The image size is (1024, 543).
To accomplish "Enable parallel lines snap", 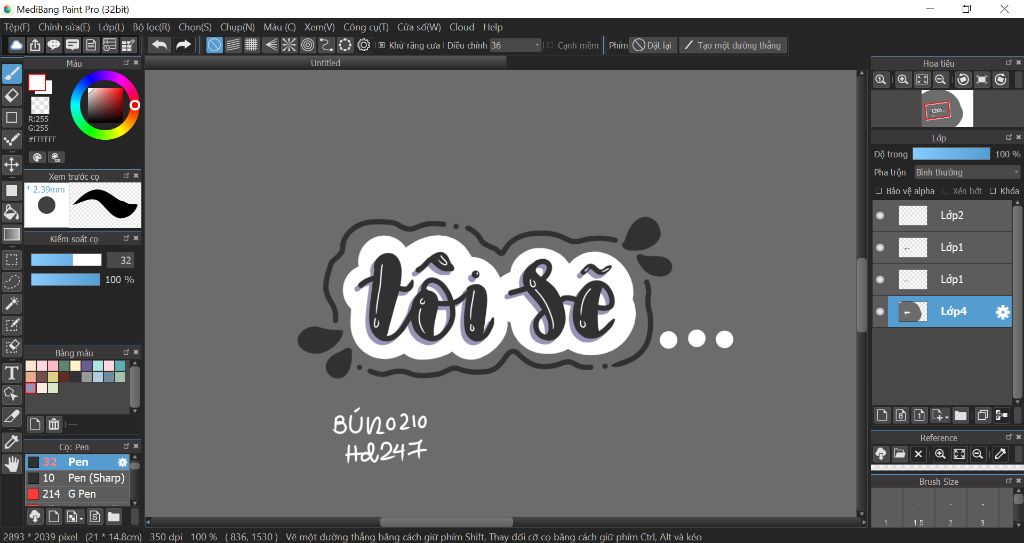I will (233, 45).
